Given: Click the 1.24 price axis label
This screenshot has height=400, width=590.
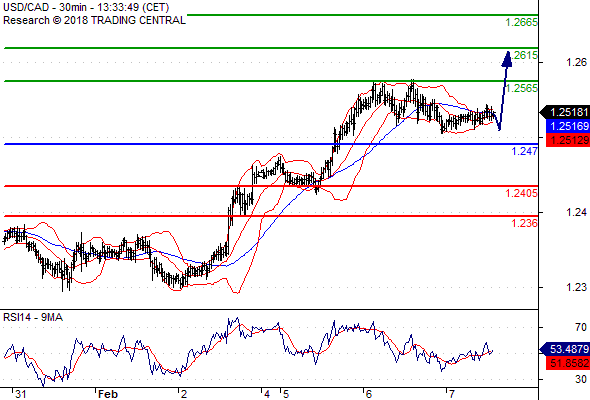Looking at the screenshot, I should [576, 213].
